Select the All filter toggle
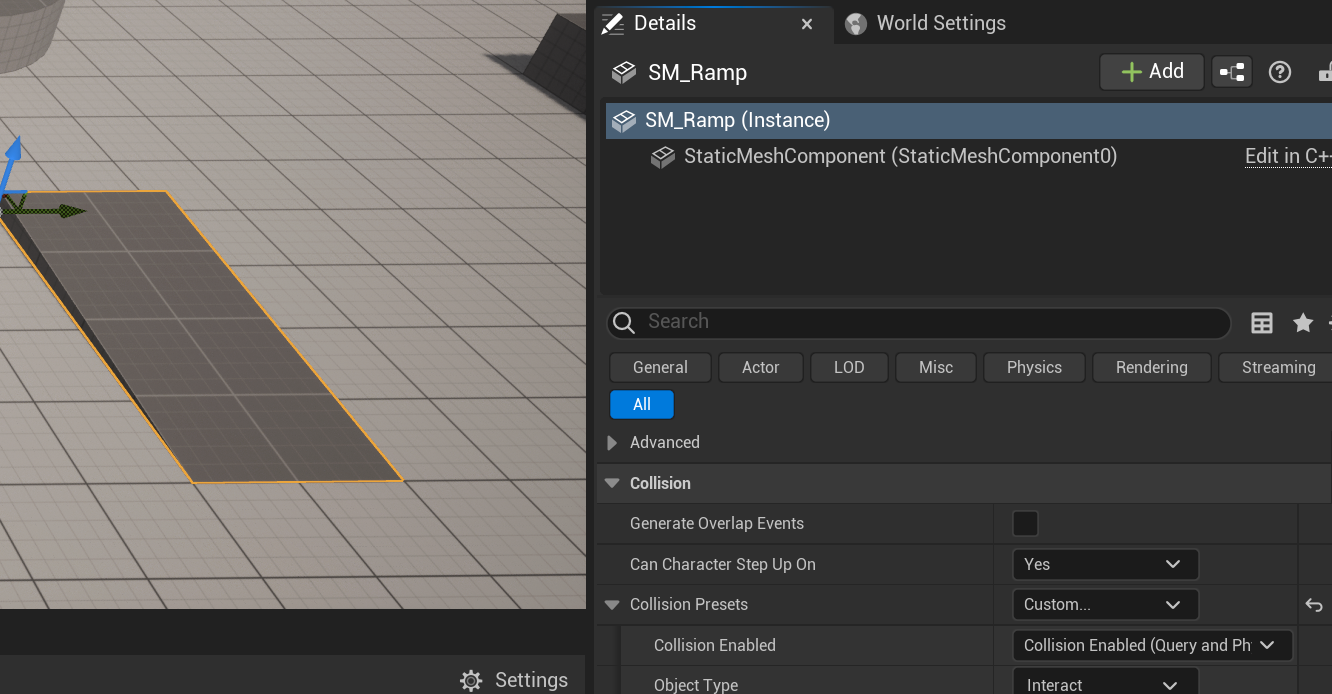Image resolution: width=1332 pixels, height=694 pixels. point(642,404)
